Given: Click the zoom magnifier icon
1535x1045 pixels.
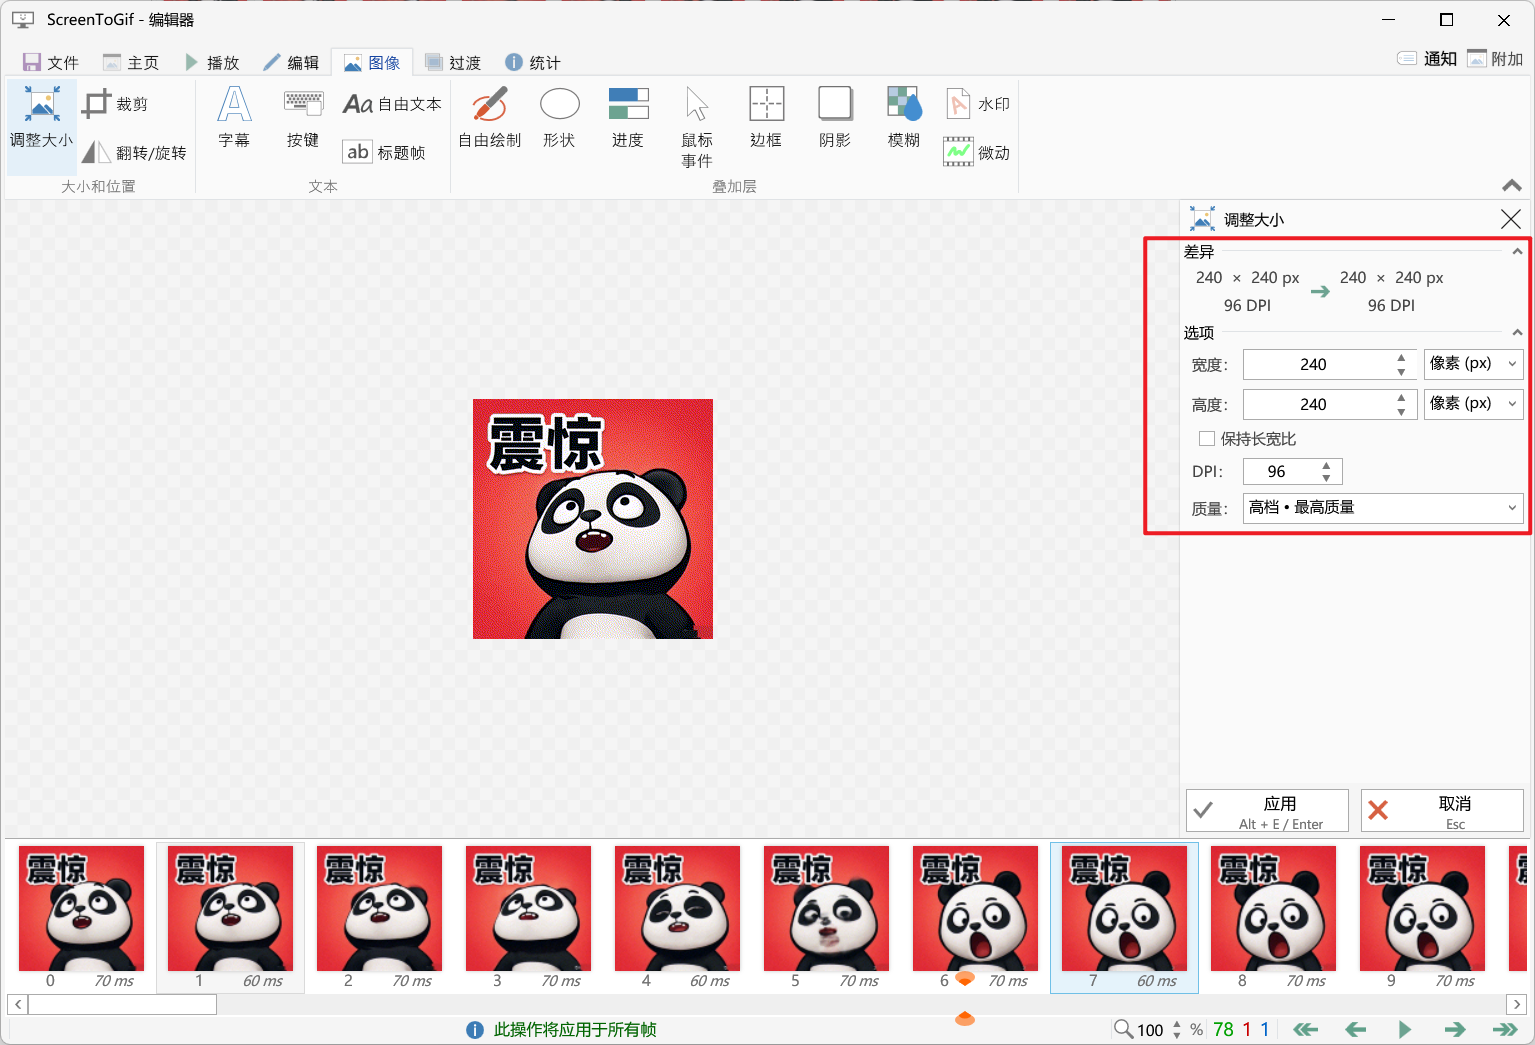Looking at the screenshot, I should [1123, 1029].
